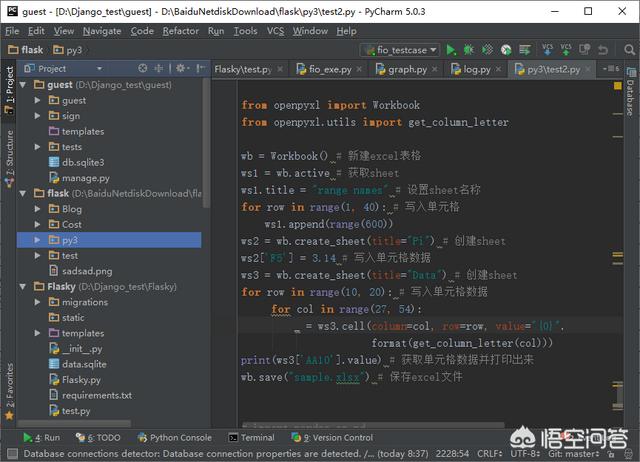
Task: Collapse all icon in Project panel header
Action: (158, 69)
